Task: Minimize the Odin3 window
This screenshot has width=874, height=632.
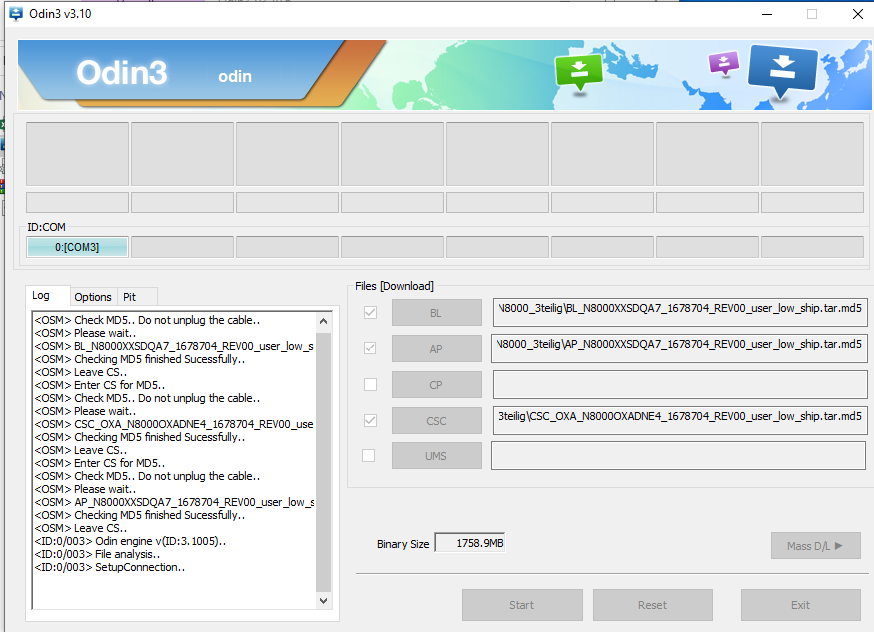Action: point(767,14)
